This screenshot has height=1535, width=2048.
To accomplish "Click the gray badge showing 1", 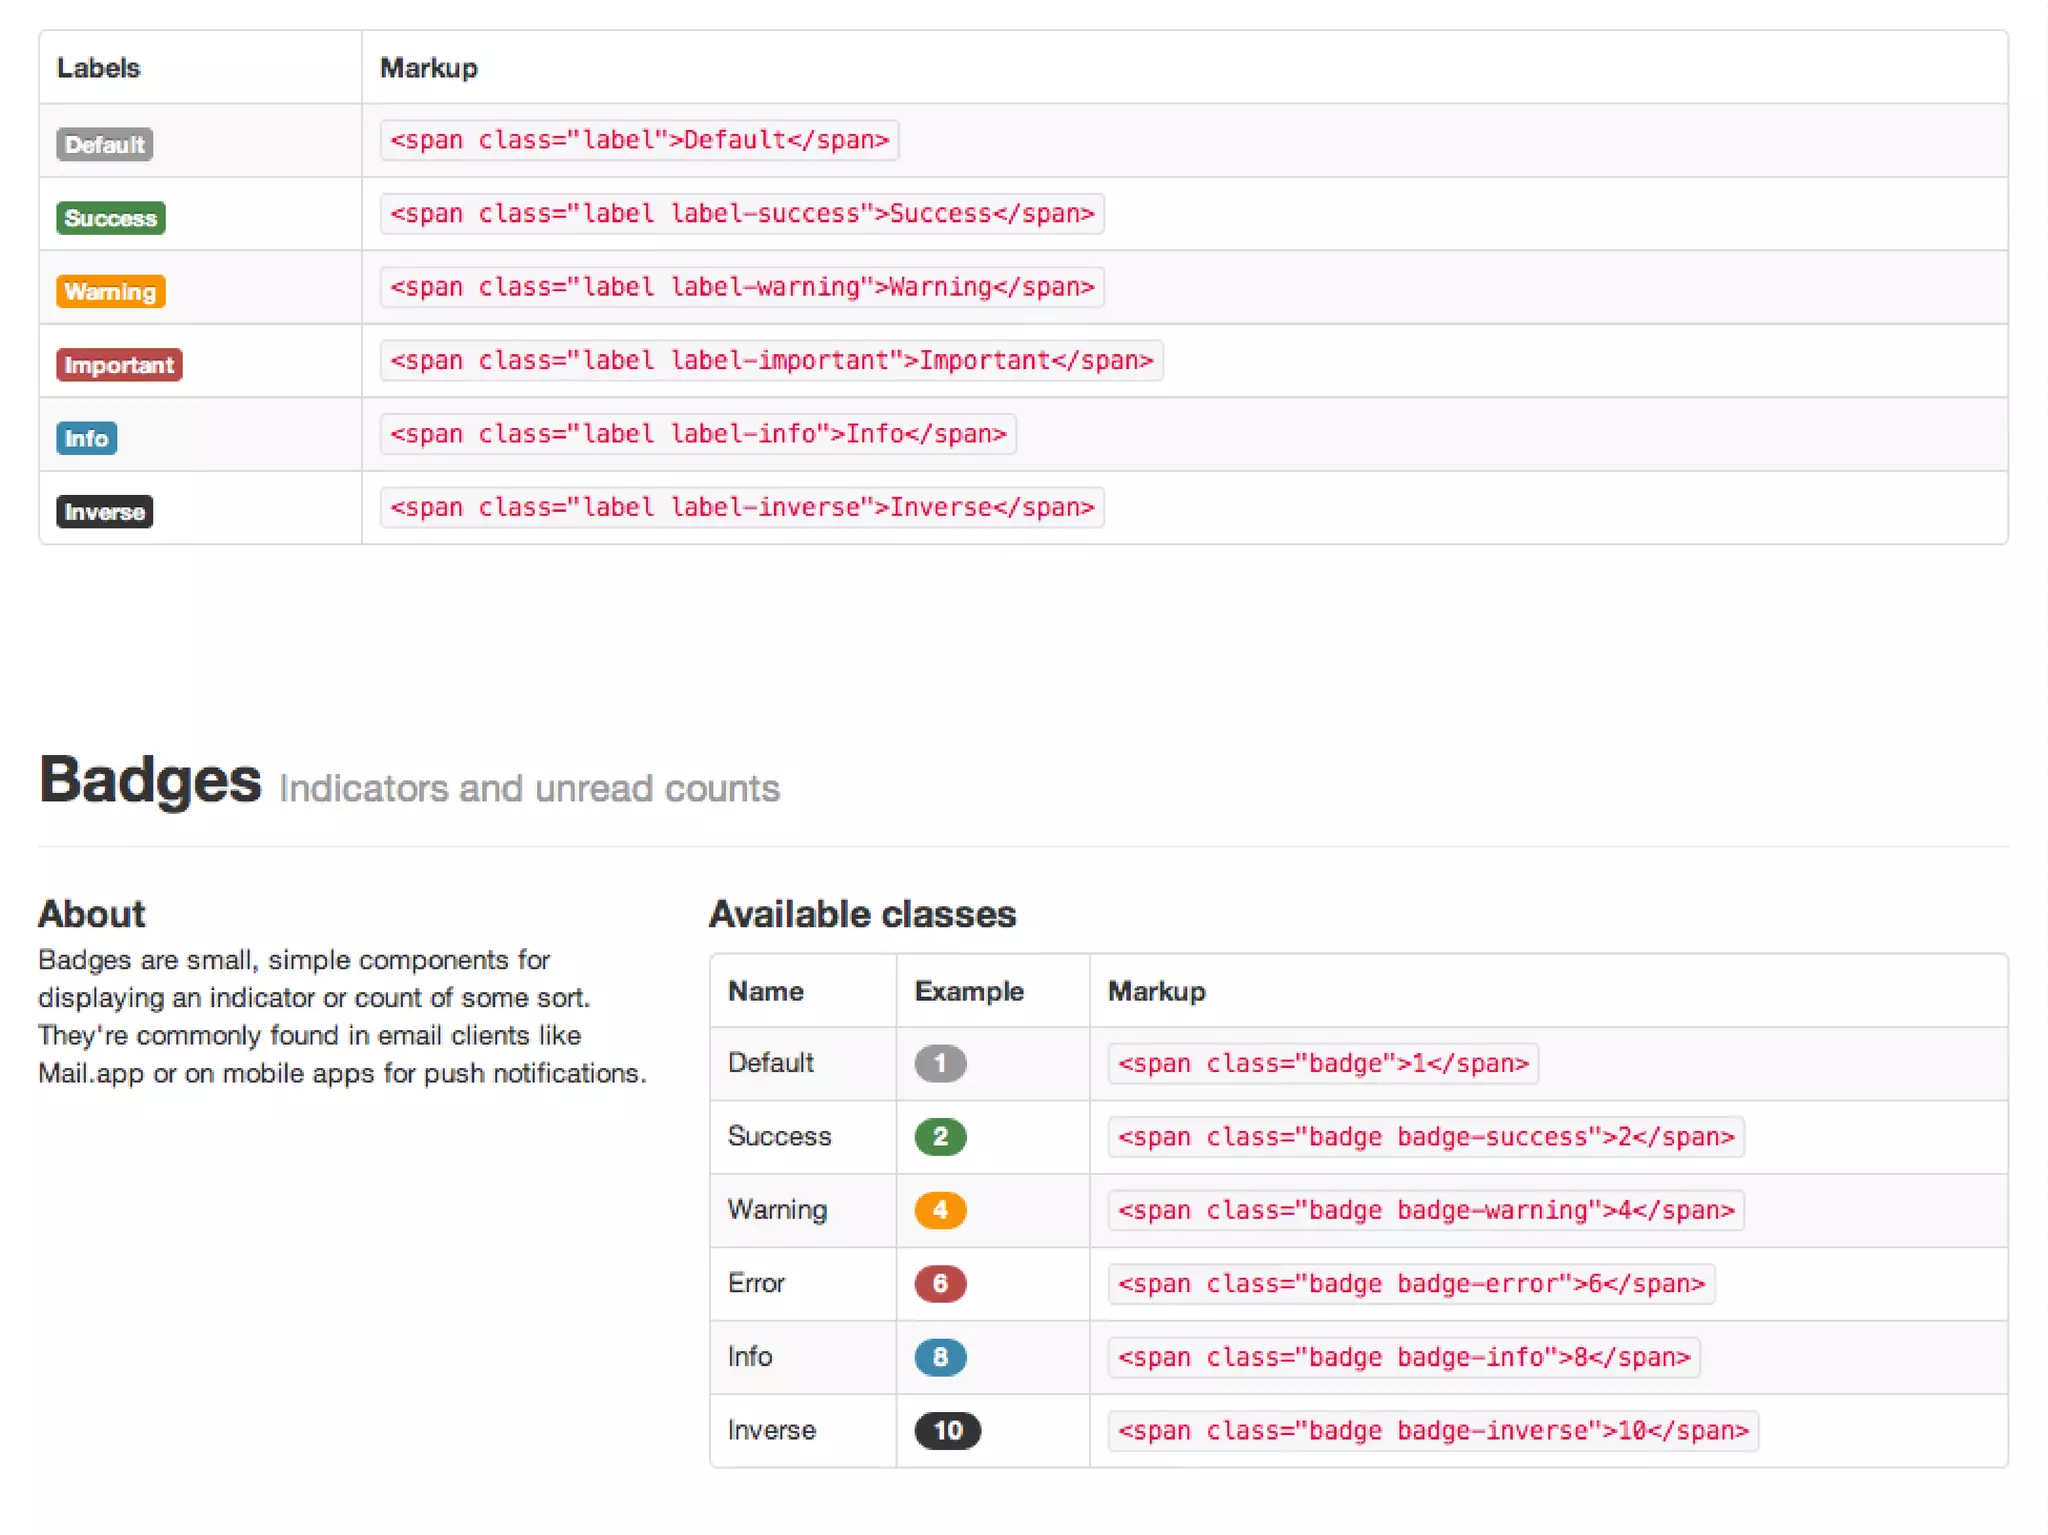I will (939, 1063).
